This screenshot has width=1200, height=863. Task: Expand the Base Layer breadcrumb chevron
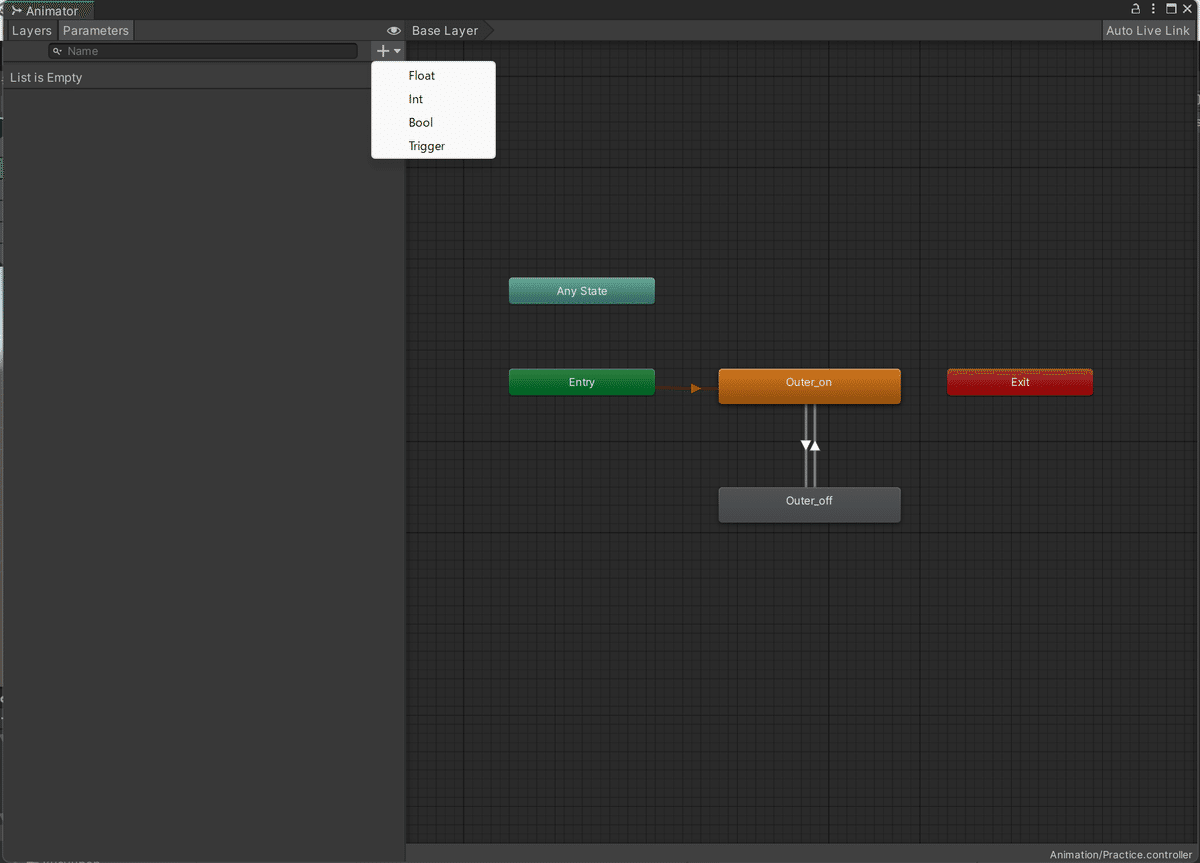(489, 30)
